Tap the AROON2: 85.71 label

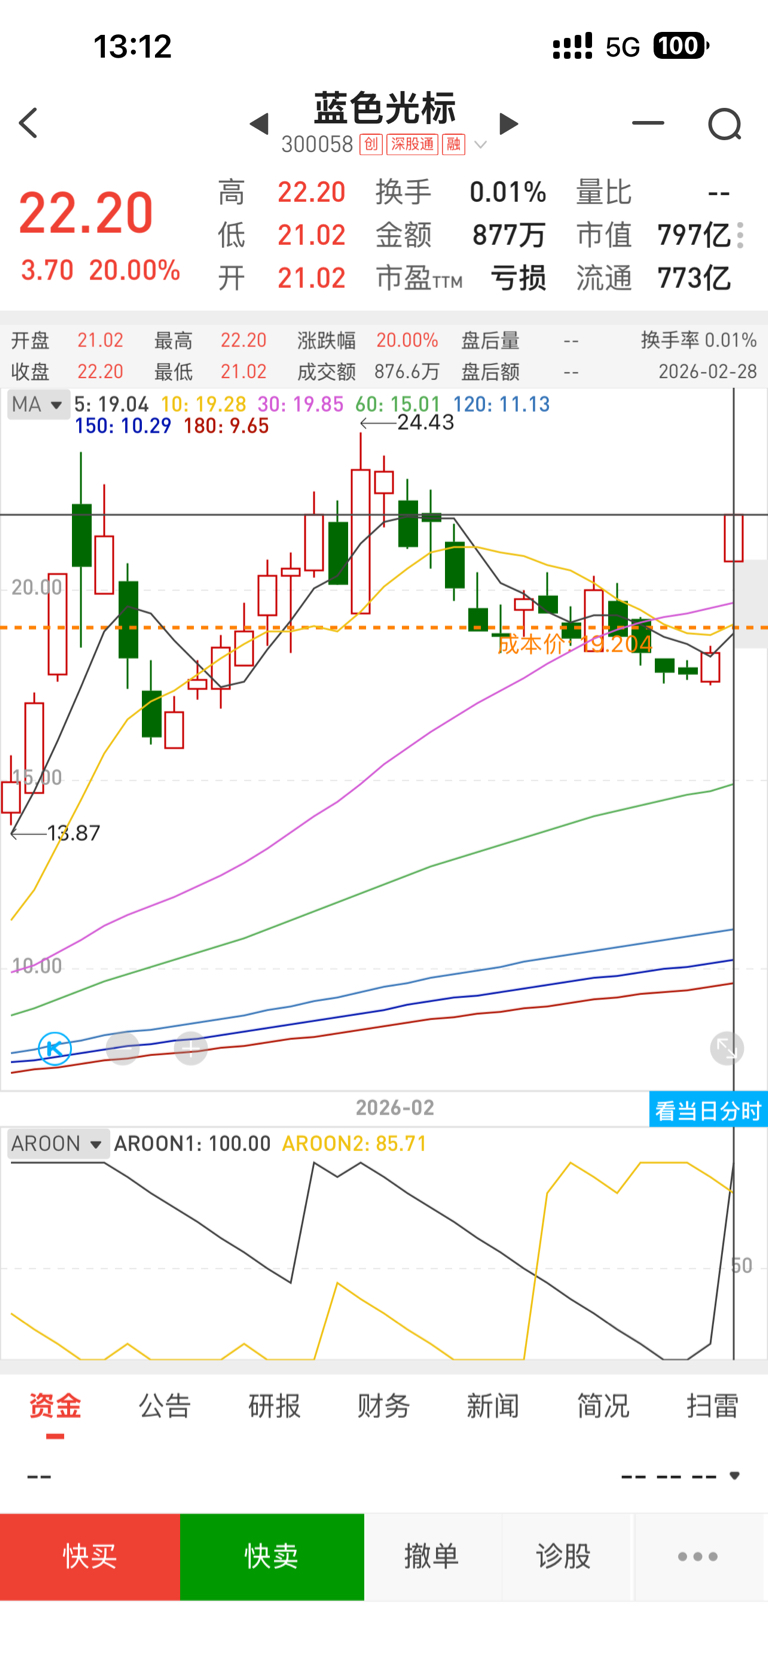(x=354, y=1143)
